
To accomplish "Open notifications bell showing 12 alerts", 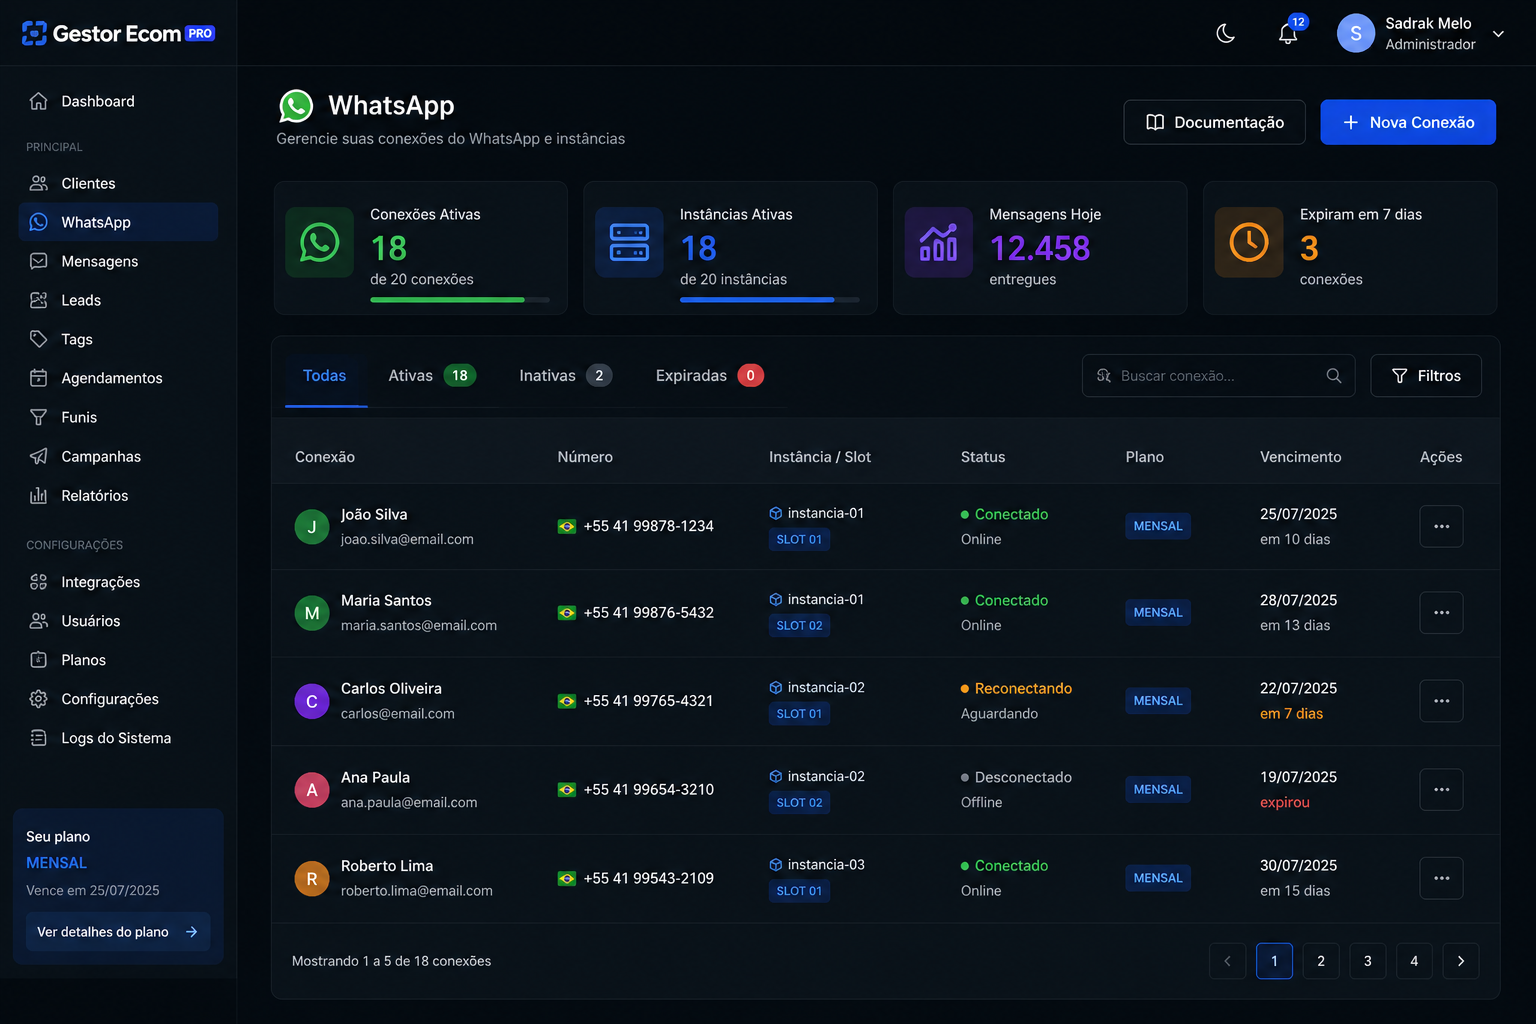I will [x=1288, y=34].
